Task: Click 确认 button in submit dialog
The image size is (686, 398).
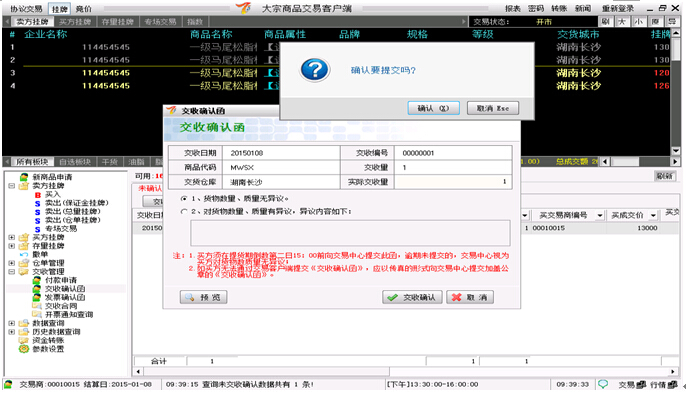Action: click(434, 108)
